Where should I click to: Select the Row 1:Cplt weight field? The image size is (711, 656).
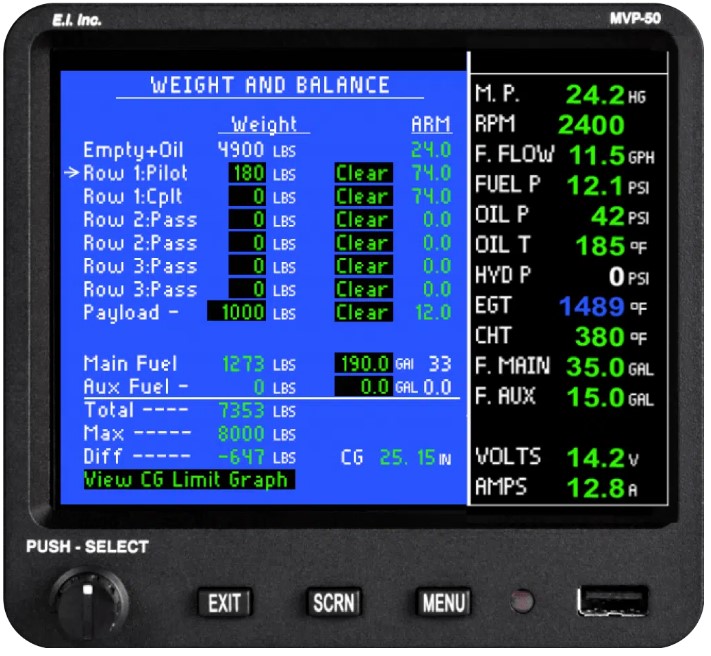point(248,197)
